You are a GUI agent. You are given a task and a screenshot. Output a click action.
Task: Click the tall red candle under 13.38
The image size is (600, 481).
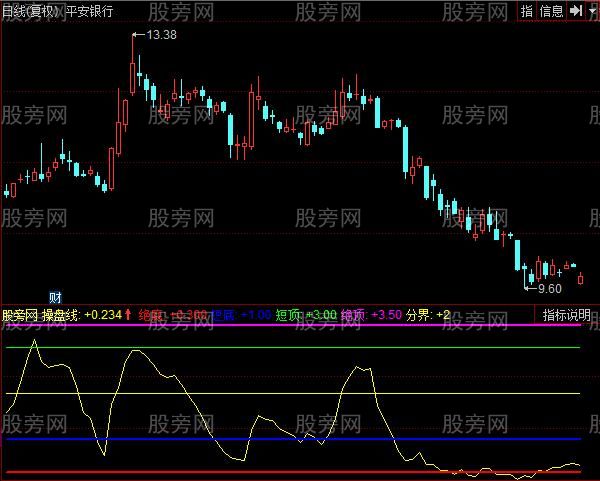click(x=133, y=64)
